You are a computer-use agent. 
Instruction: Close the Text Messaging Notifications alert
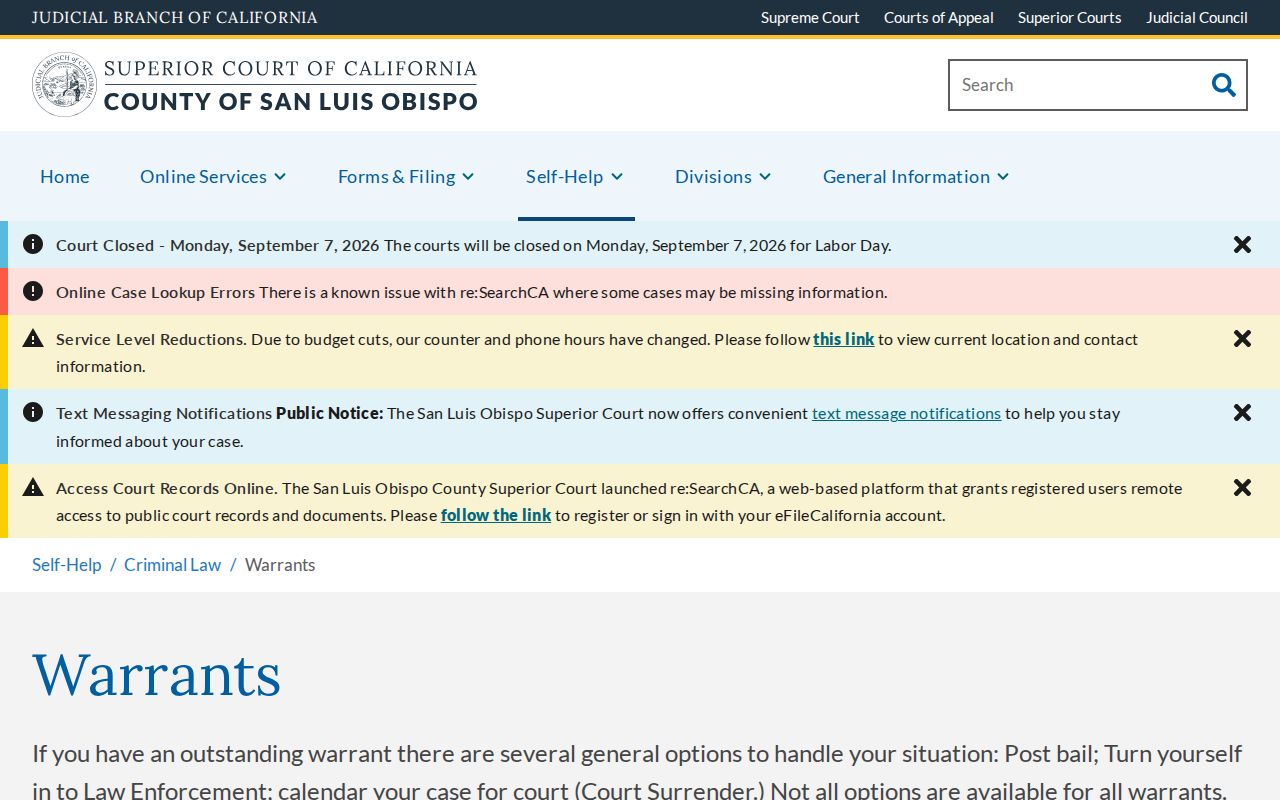pos(1242,413)
